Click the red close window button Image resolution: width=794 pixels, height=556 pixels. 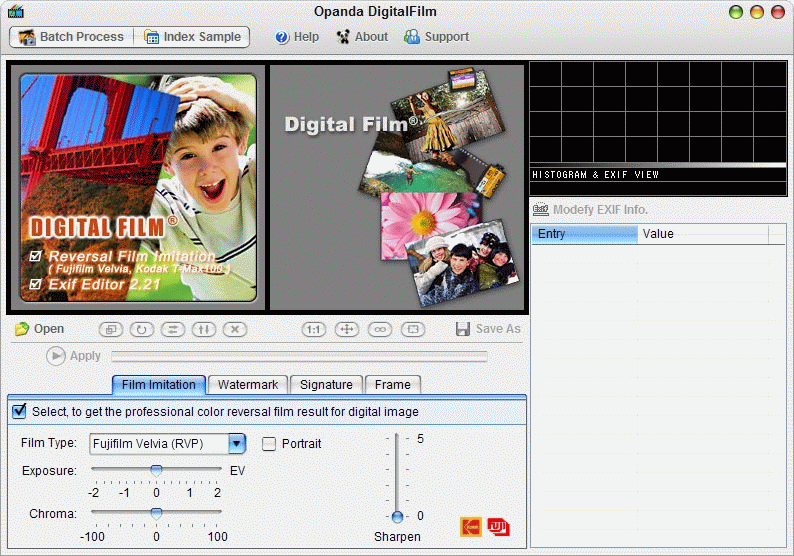click(x=778, y=12)
